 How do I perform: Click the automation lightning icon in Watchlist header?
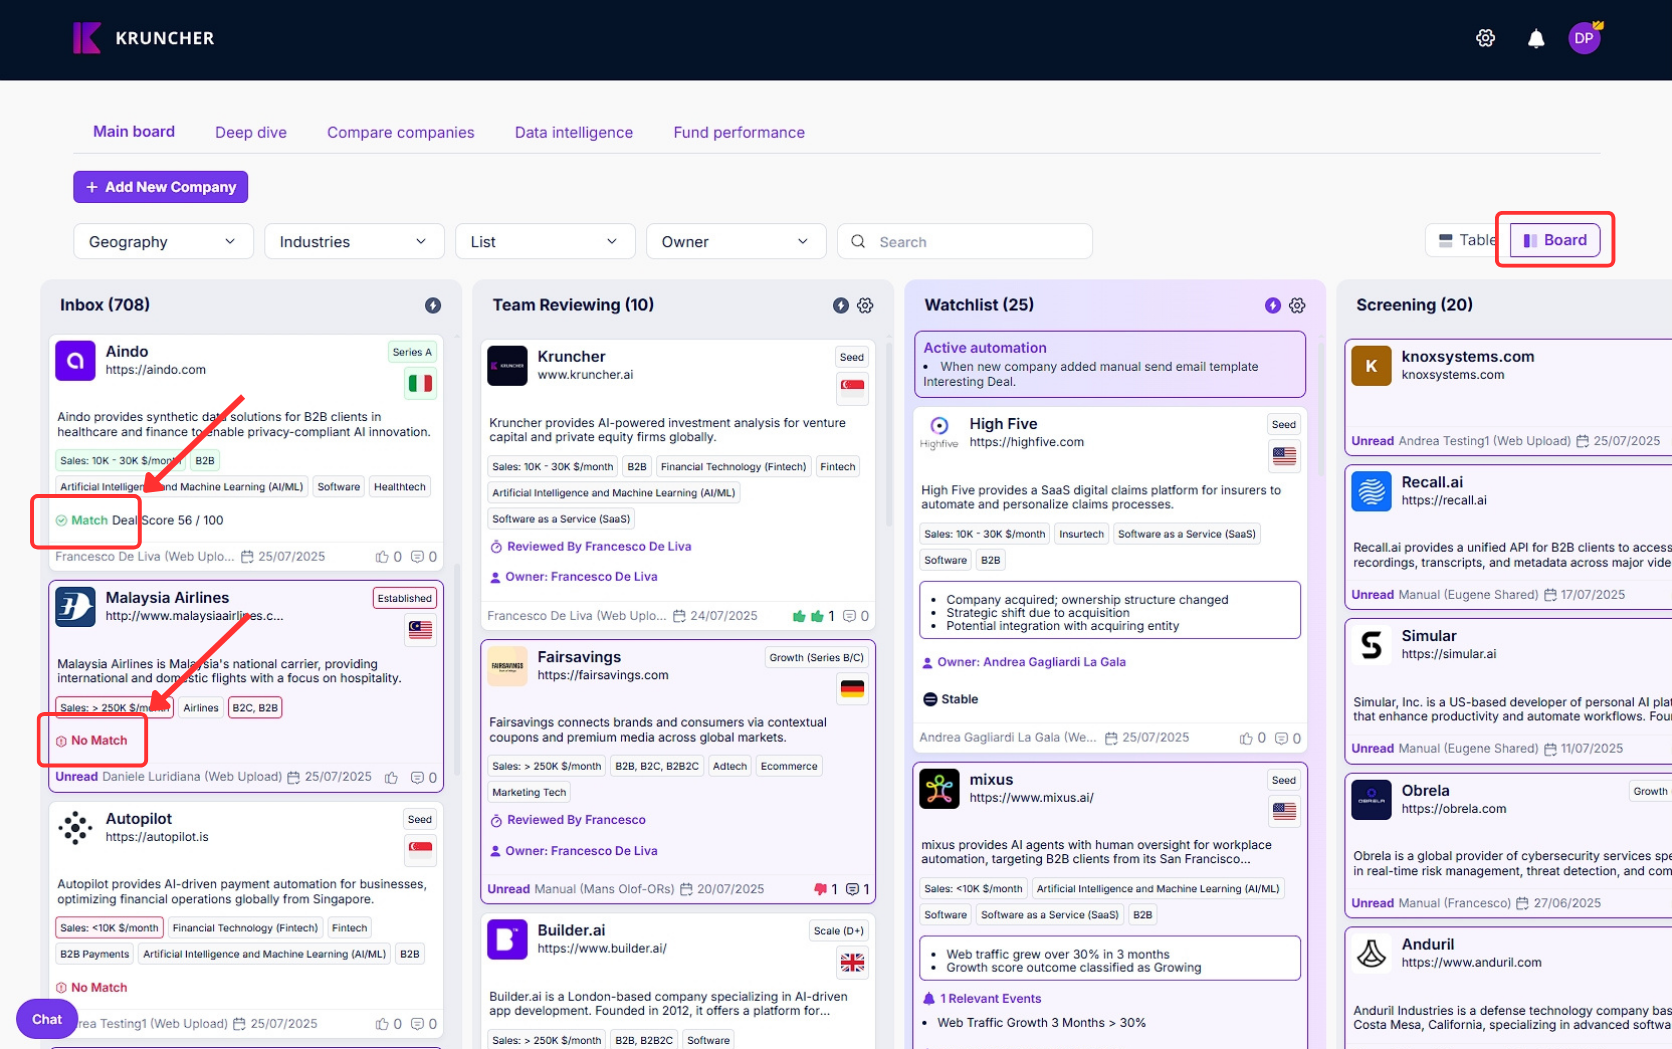pos(1272,305)
